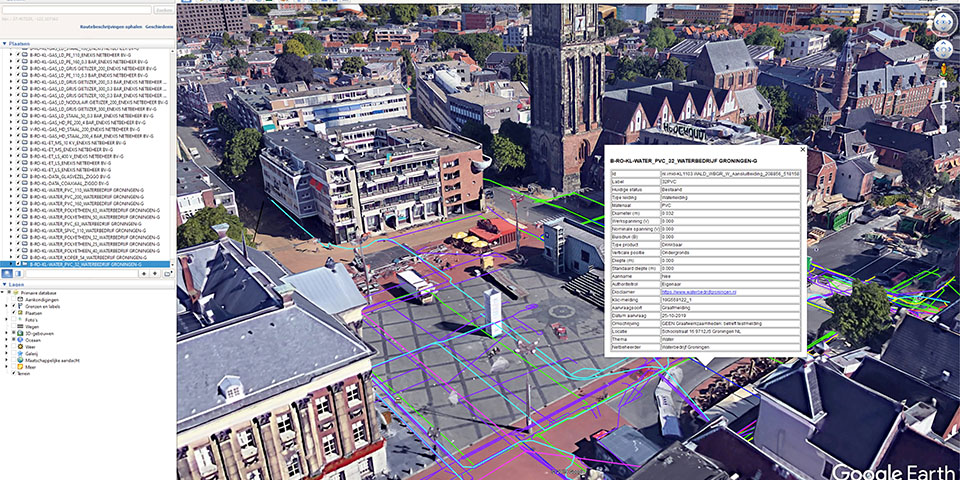Collapse the Lagen panel header

[4, 285]
